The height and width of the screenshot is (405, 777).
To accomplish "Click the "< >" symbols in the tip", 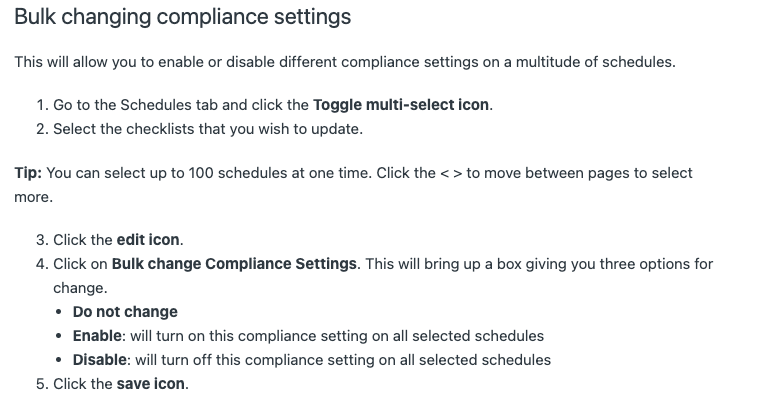I will click(x=451, y=173).
